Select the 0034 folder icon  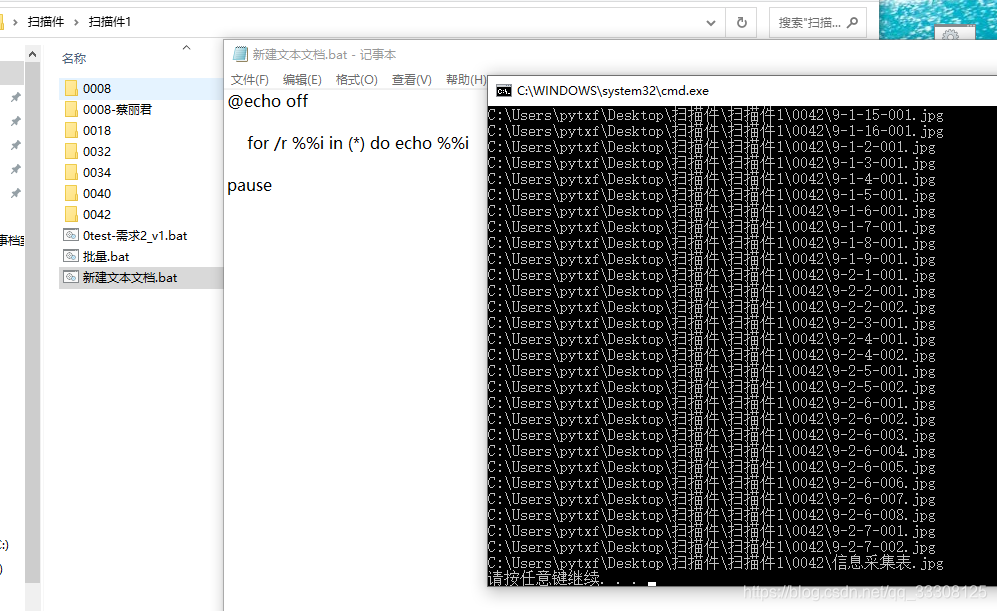pos(71,172)
